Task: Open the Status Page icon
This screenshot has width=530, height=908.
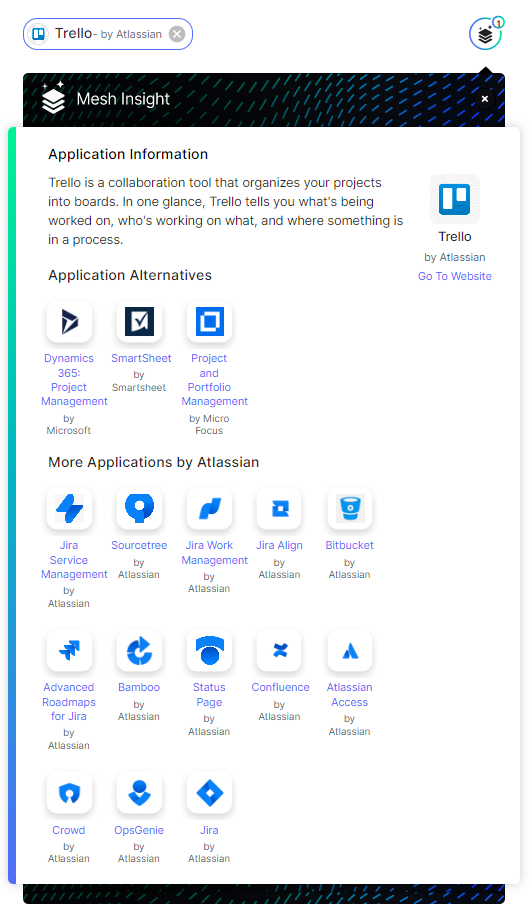Action: [209, 651]
